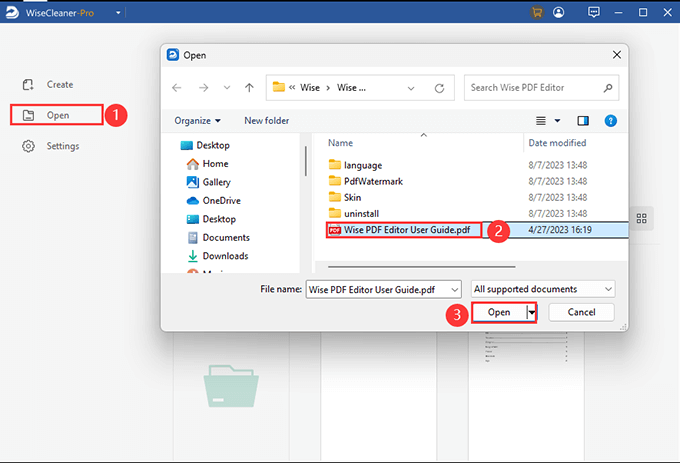Click the WiseCleaner logo icon
This screenshot has height=463, width=680.
coord(12,12)
